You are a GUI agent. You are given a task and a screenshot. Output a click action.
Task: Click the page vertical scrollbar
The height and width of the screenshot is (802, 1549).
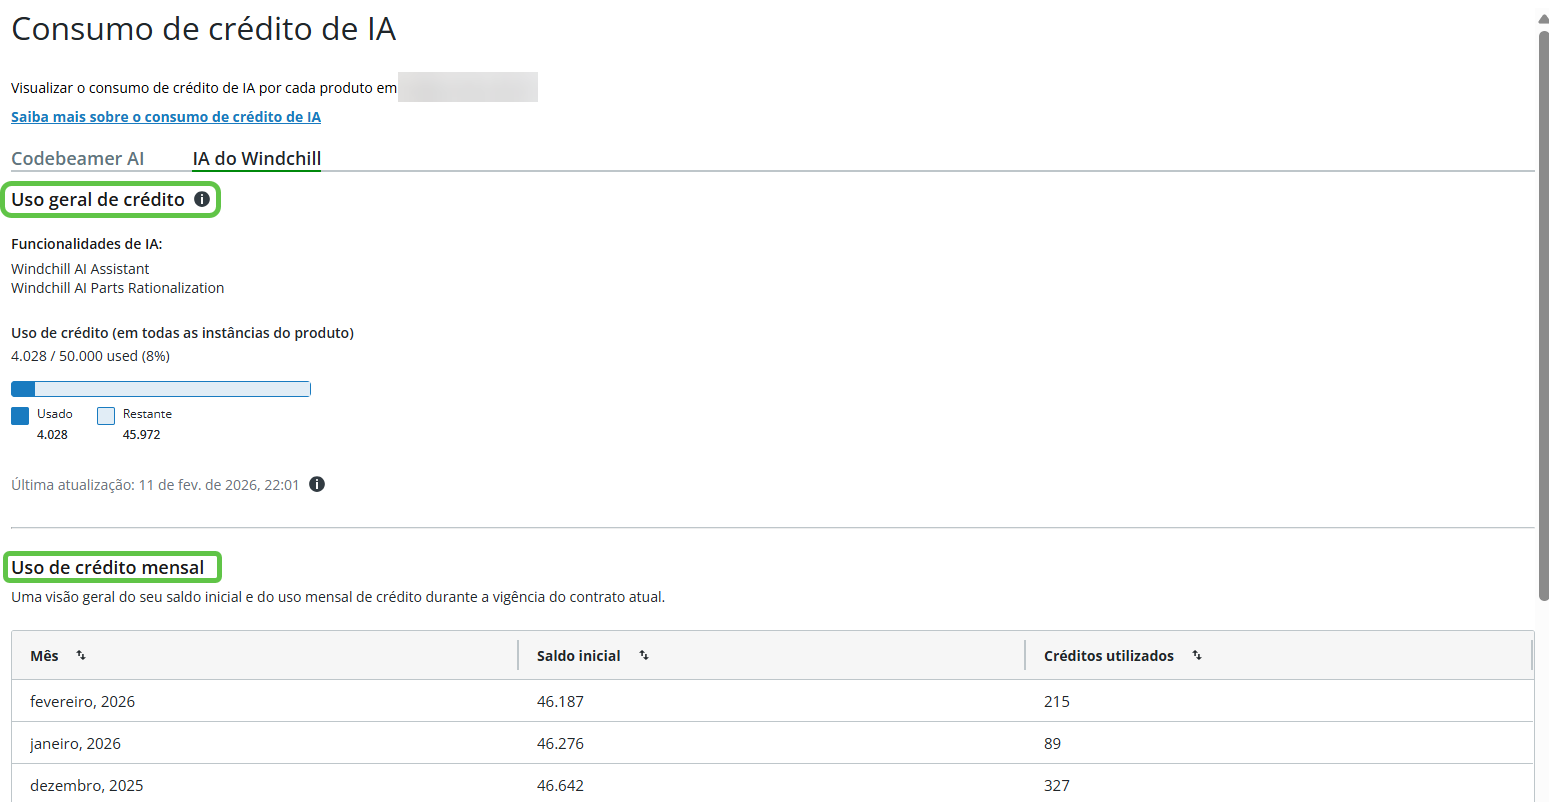tap(1543, 315)
